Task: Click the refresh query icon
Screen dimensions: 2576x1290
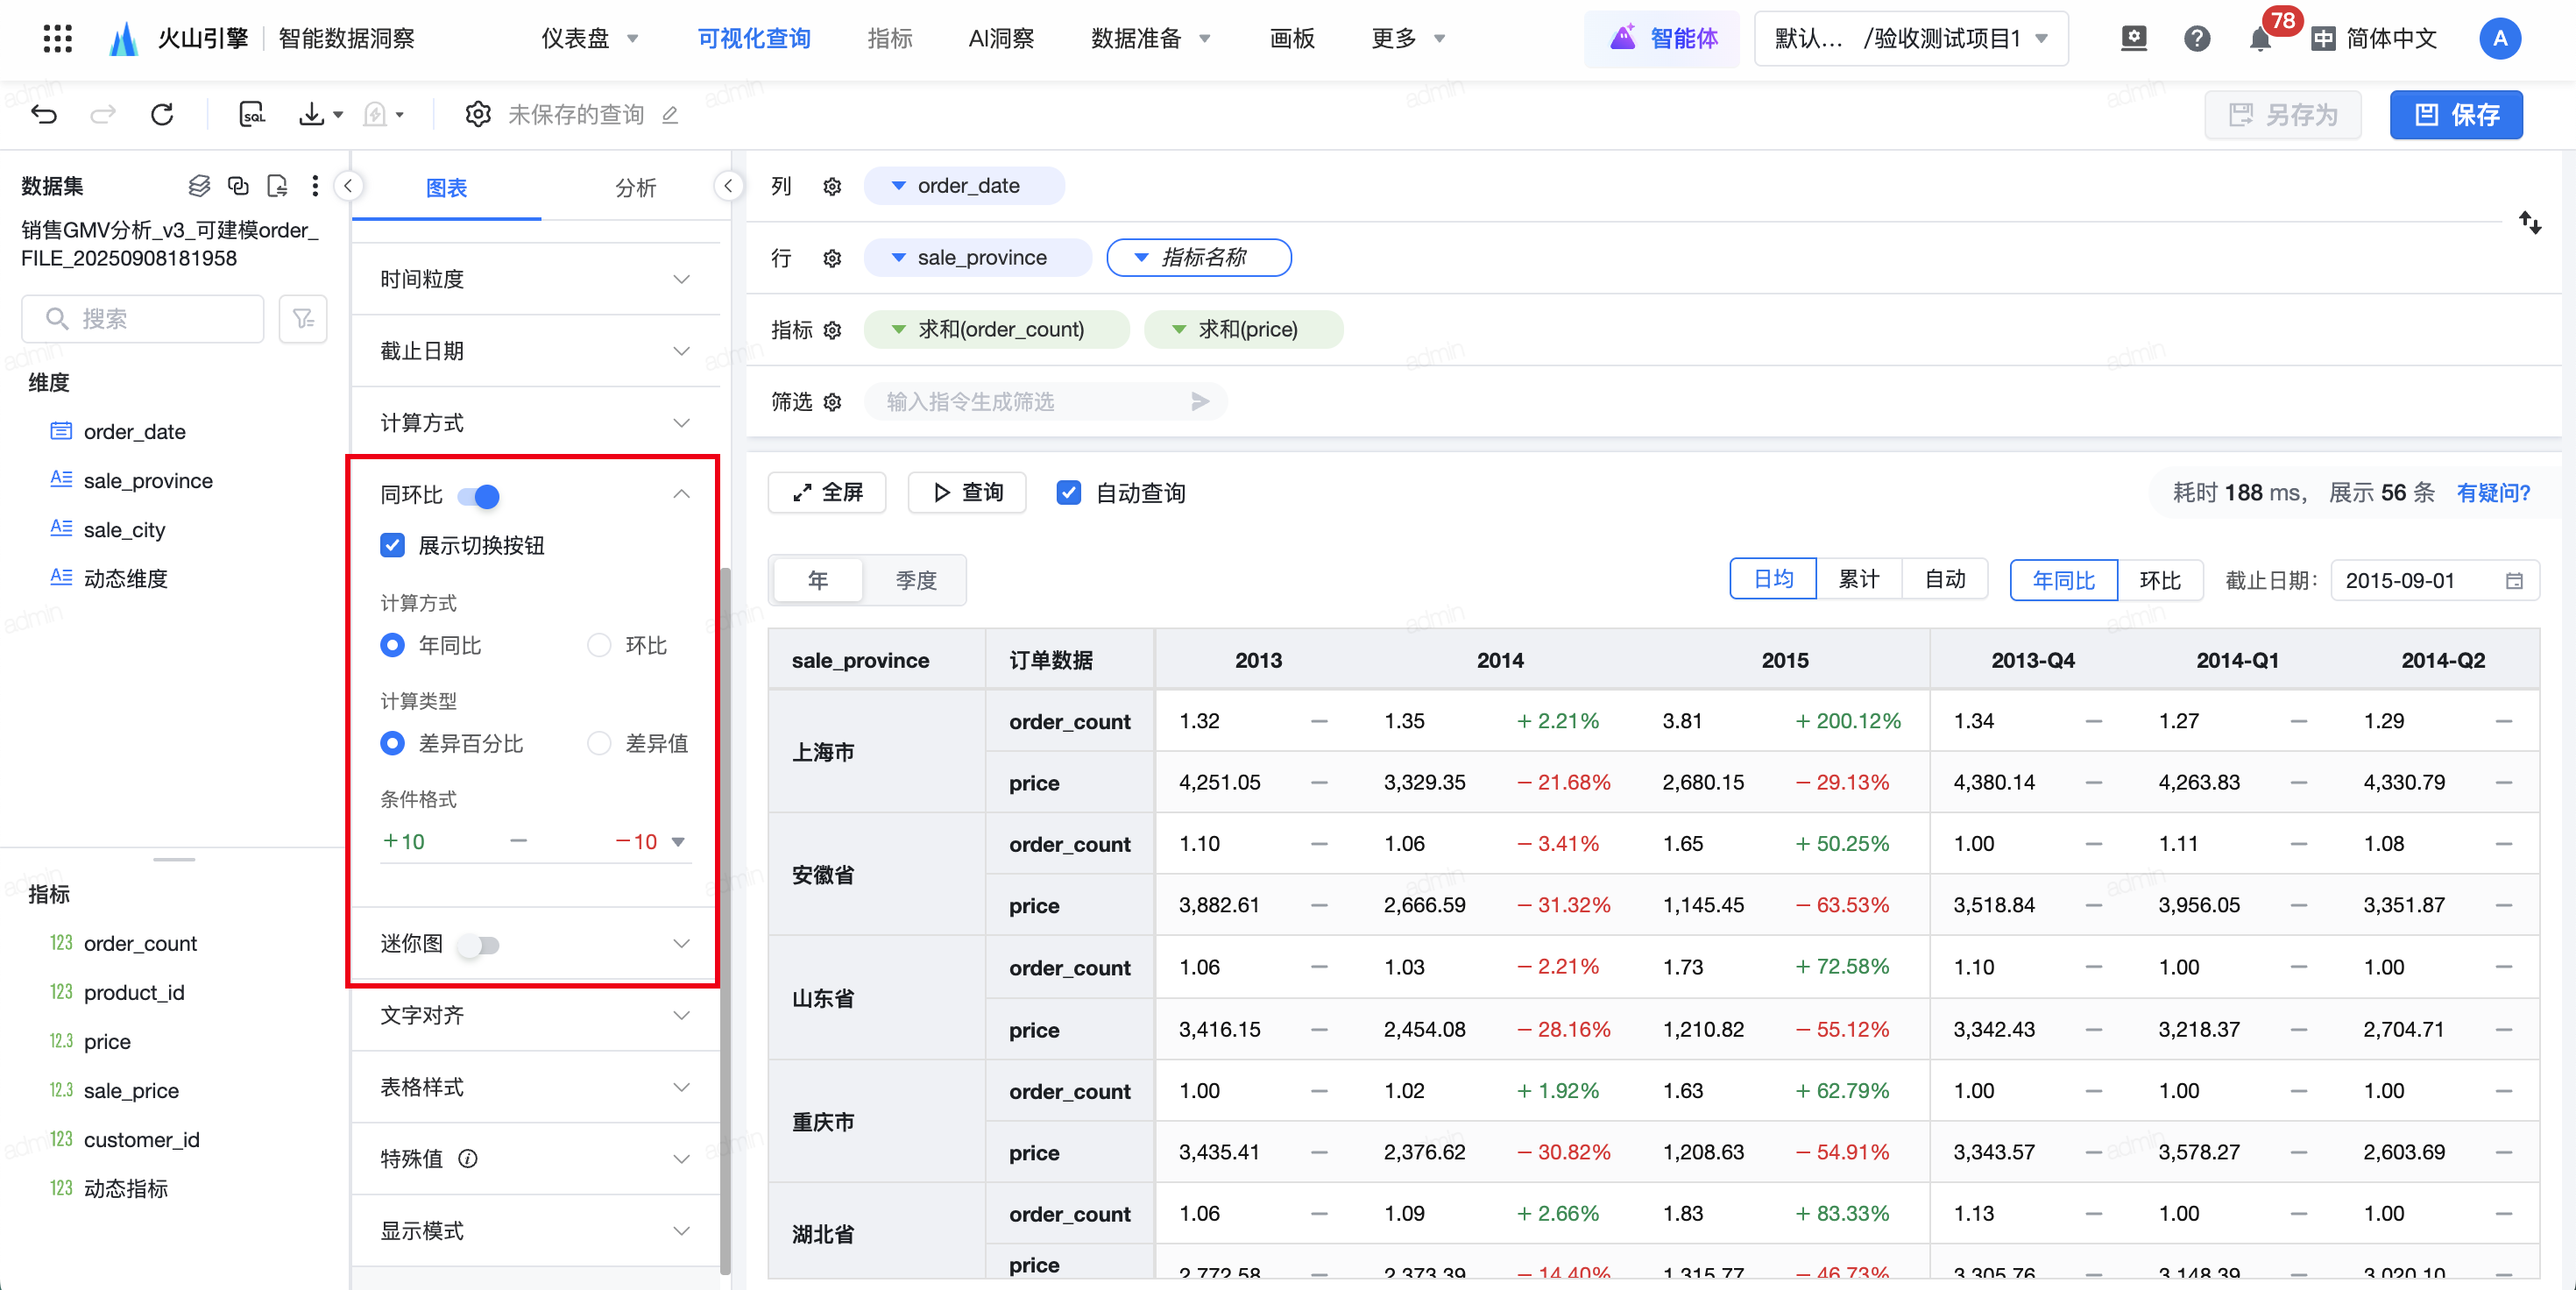Action: click(162, 114)
